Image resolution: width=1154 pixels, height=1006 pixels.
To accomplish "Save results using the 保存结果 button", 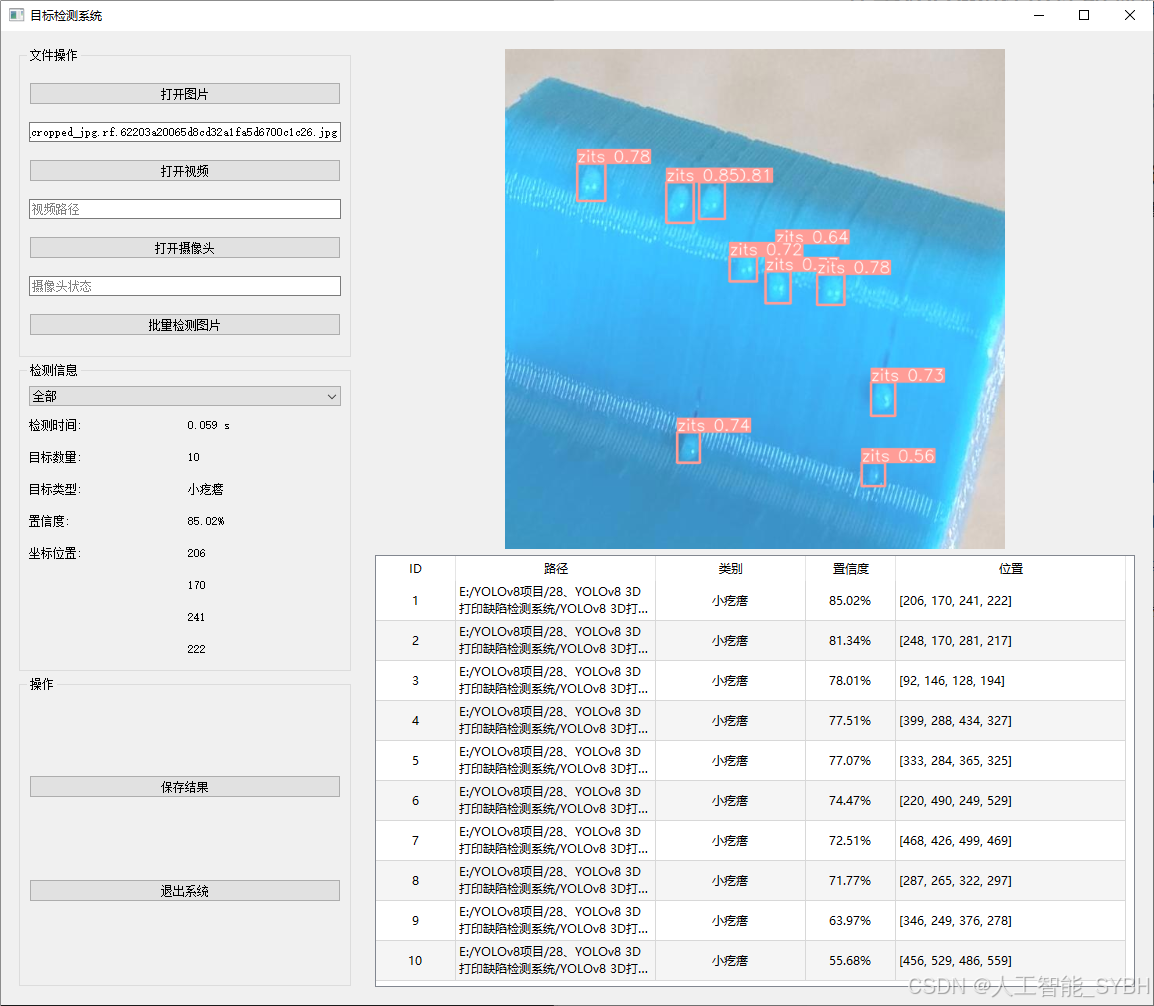I will pos(184,786).
